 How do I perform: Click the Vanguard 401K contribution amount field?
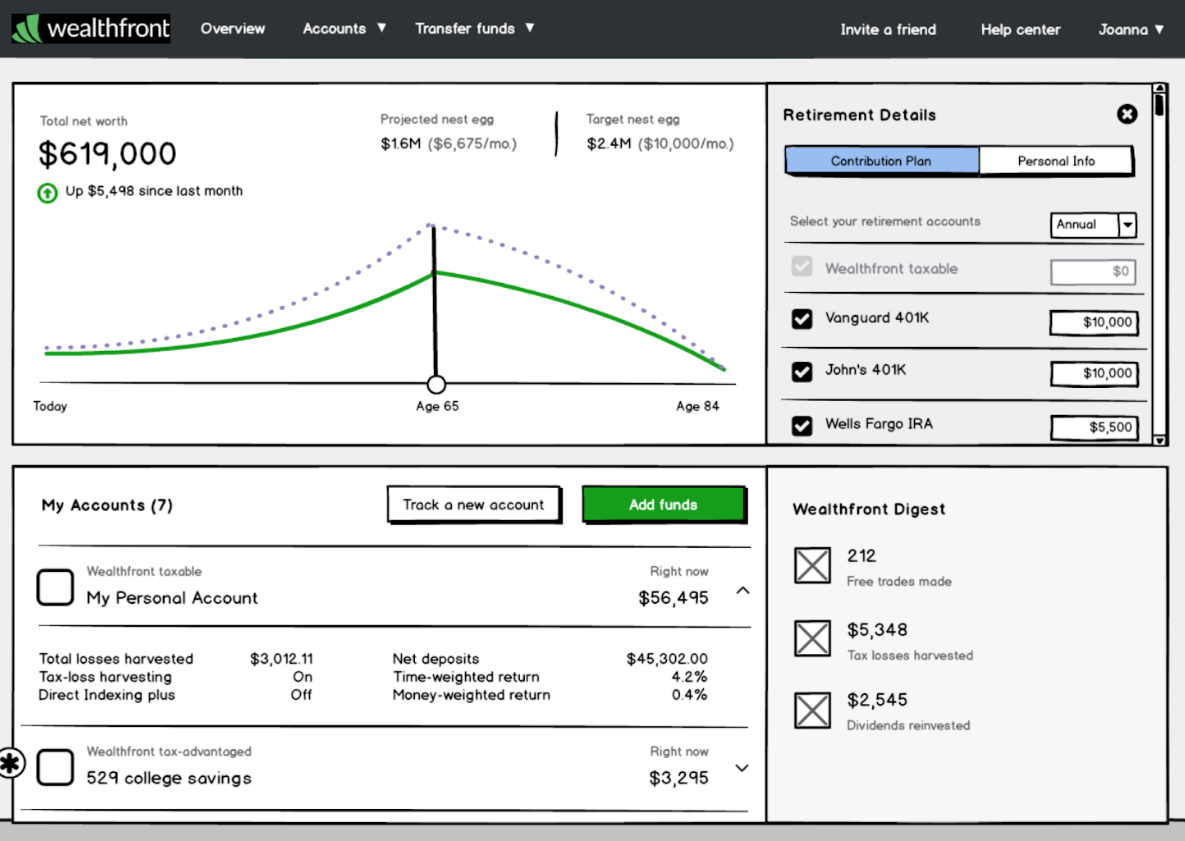[1094, 323]
